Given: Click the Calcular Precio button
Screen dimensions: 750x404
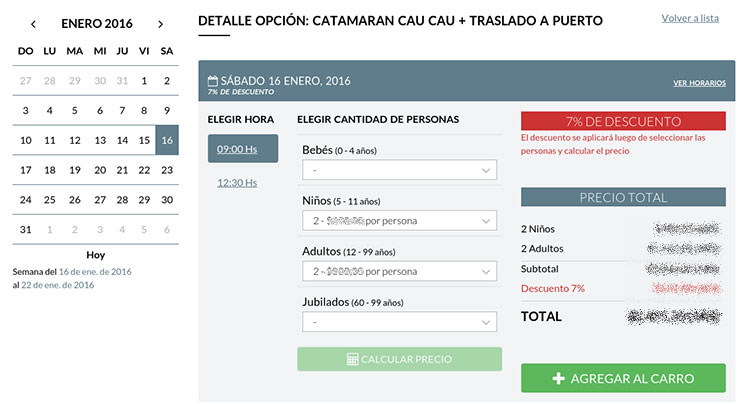Looking at the screenshot, I should (399, 359).
